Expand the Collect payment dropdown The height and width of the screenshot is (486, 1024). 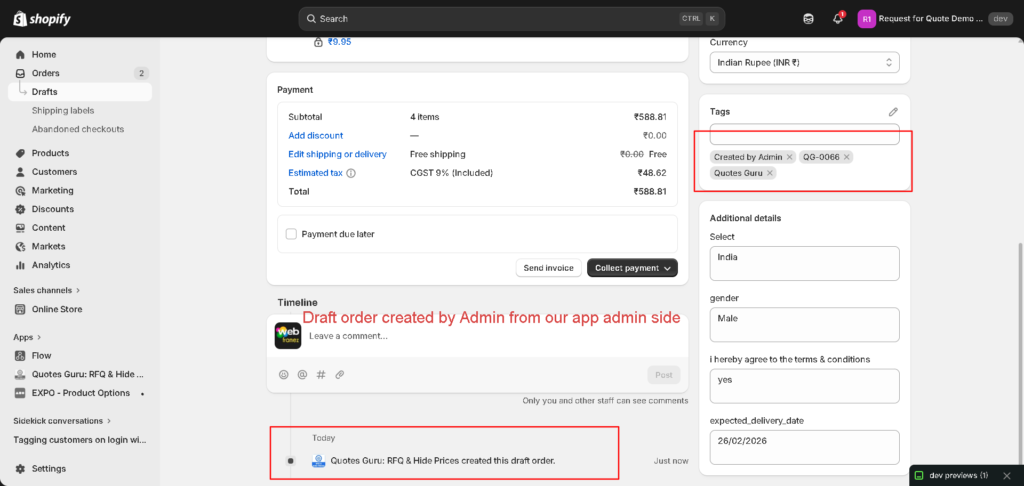pyautogui.click(x=667, y=268)
